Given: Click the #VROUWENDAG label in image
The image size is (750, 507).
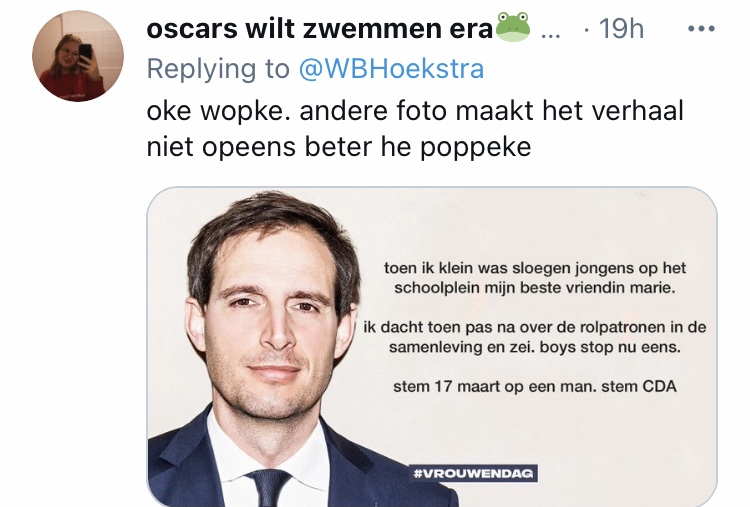Looking at the screenshot, I should tap(473, 474).
